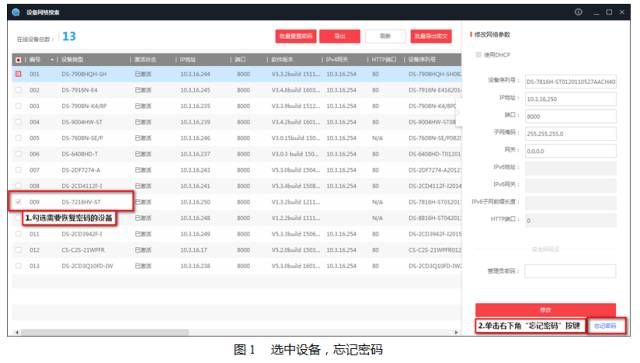
Task: Select the checkbox for device 007
Action: point(18,170)
